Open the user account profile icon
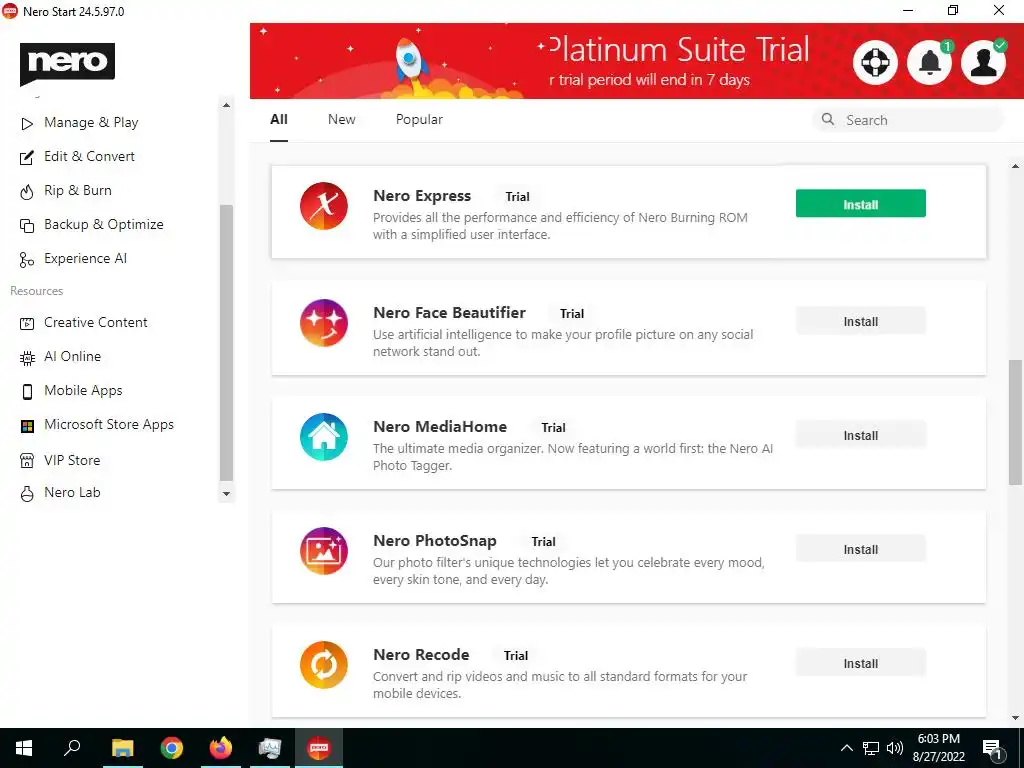Viewport: 1024px width, 768px height. 984,63
